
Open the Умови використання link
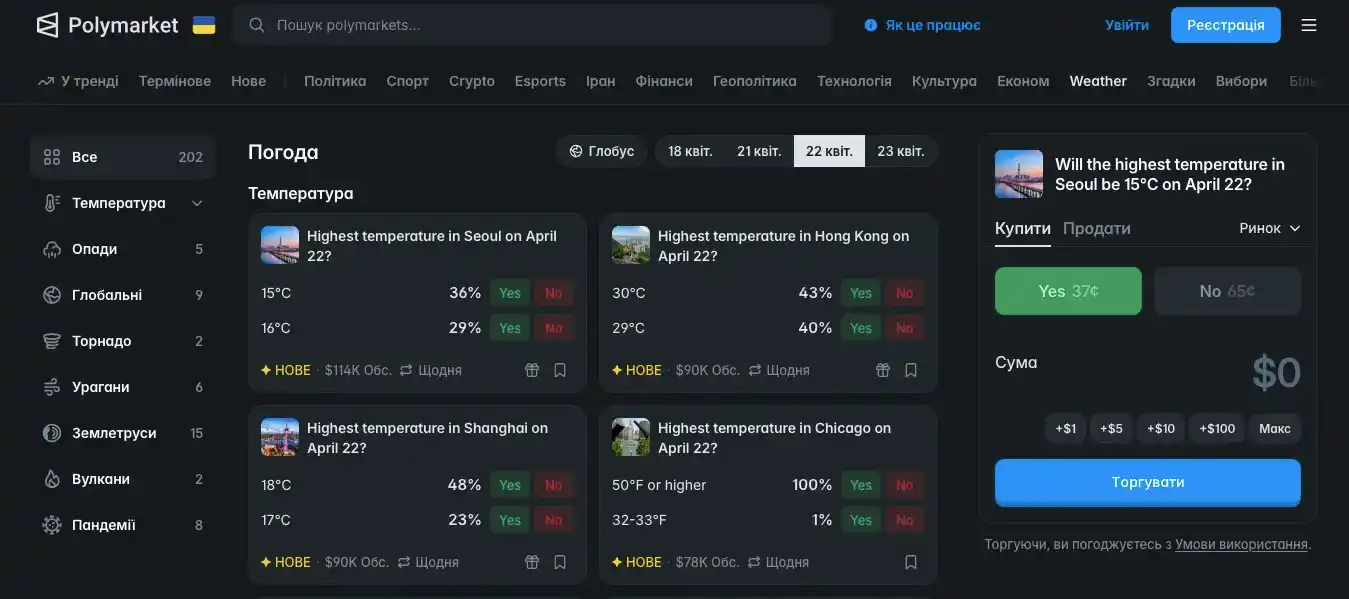click(1241, 544)
